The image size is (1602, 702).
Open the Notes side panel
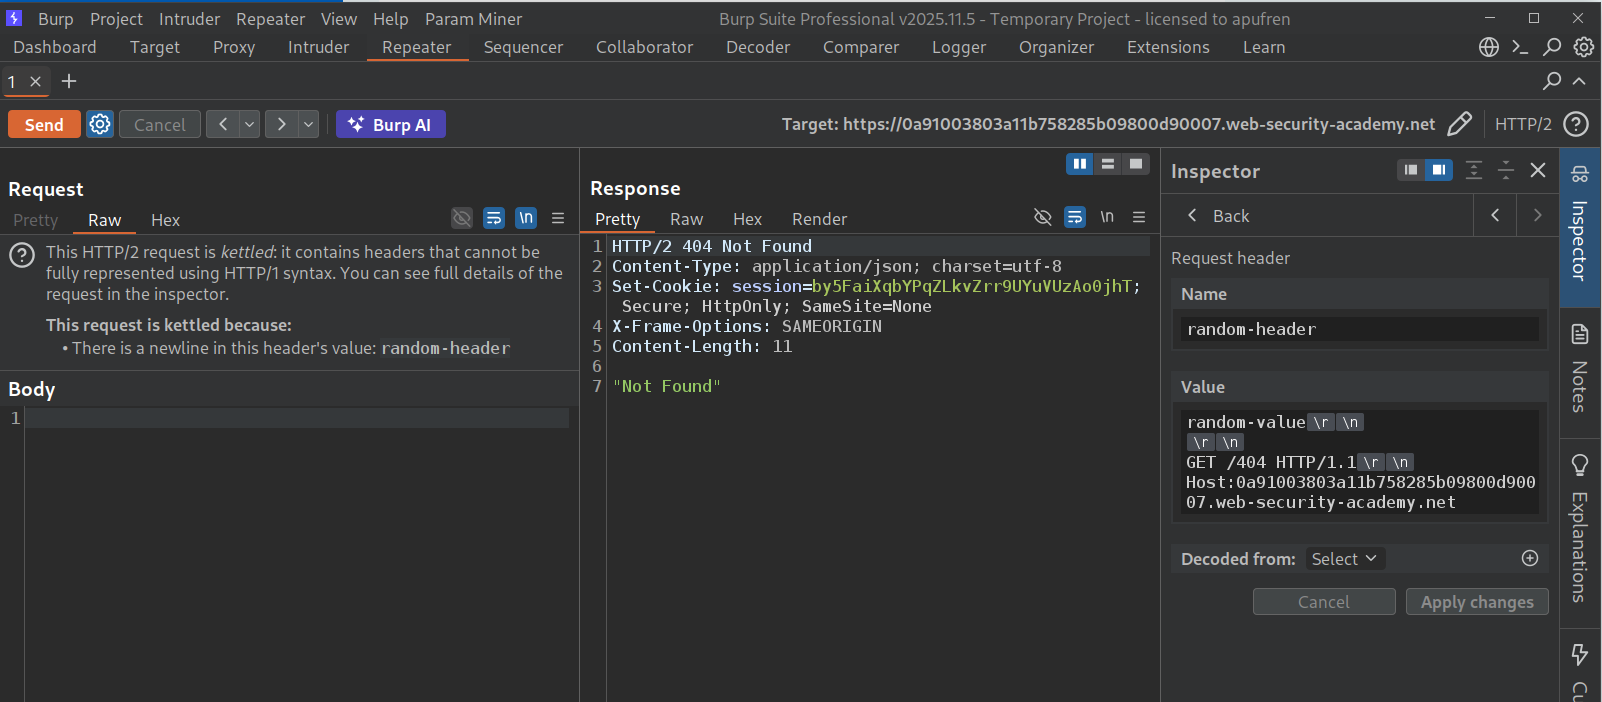[x=1579, y=368]
